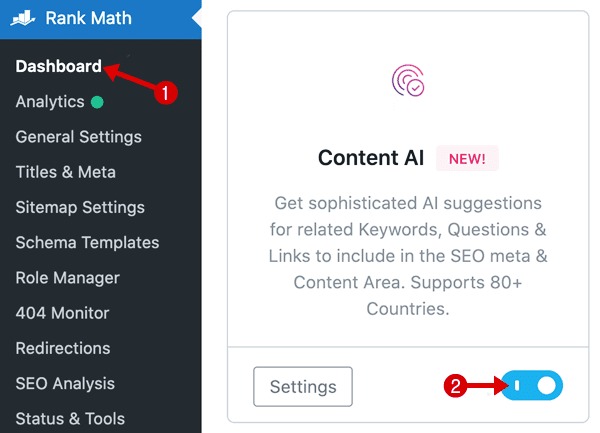Go to SEO Analysis
The width and height of the screenshot is (600, 433).
point(65,383)
